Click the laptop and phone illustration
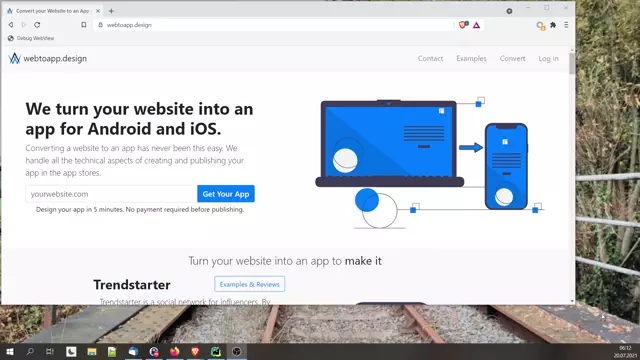The width and height of the screenshot is (640, 360). pyautogui.click(x=429, y=163)
